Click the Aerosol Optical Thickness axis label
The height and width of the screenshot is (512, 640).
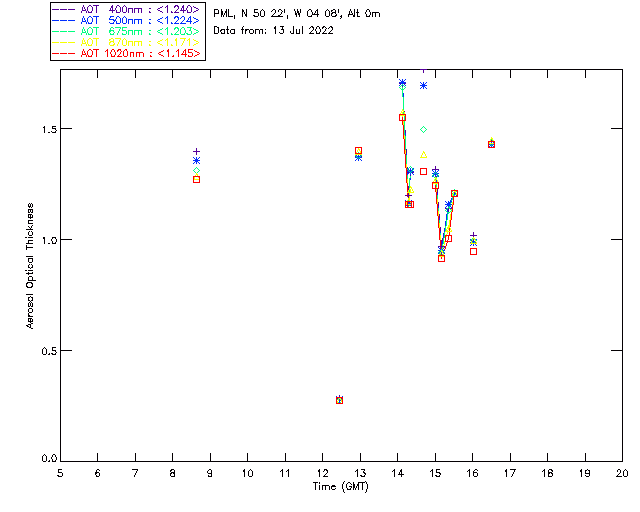click(30, 266)
